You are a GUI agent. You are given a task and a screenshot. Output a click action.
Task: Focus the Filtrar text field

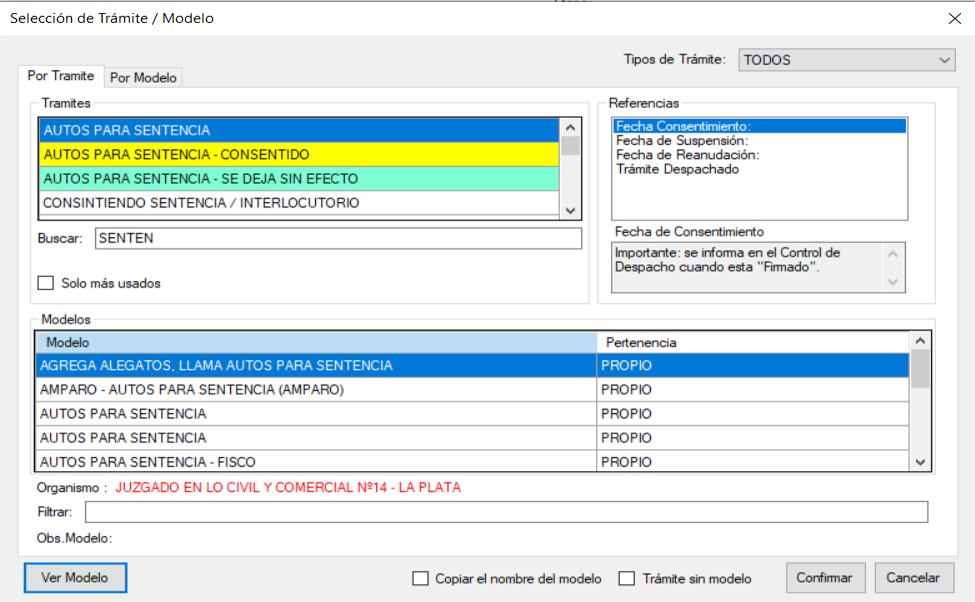click(506, 512)
